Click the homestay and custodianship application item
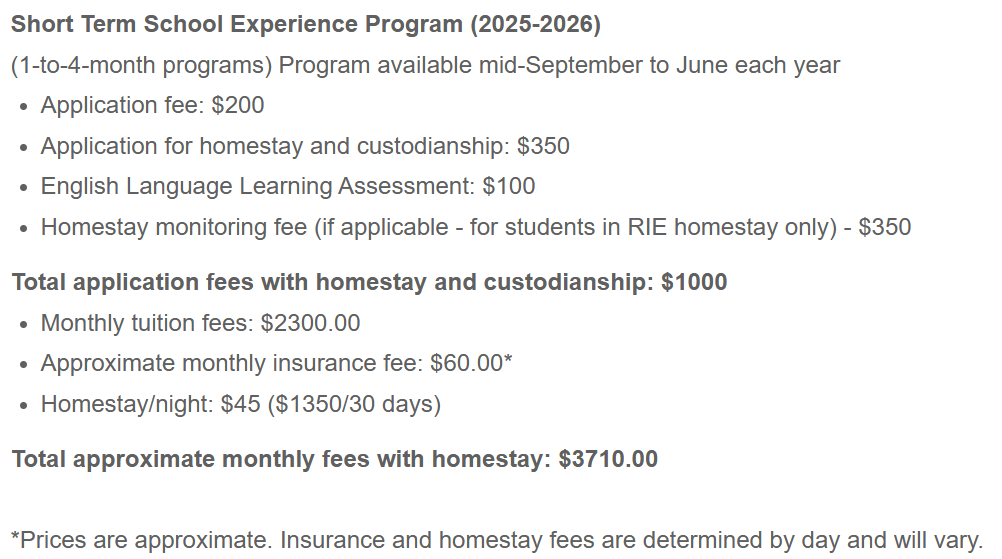Screen dimensions: 1002x559 click(305, 146)
